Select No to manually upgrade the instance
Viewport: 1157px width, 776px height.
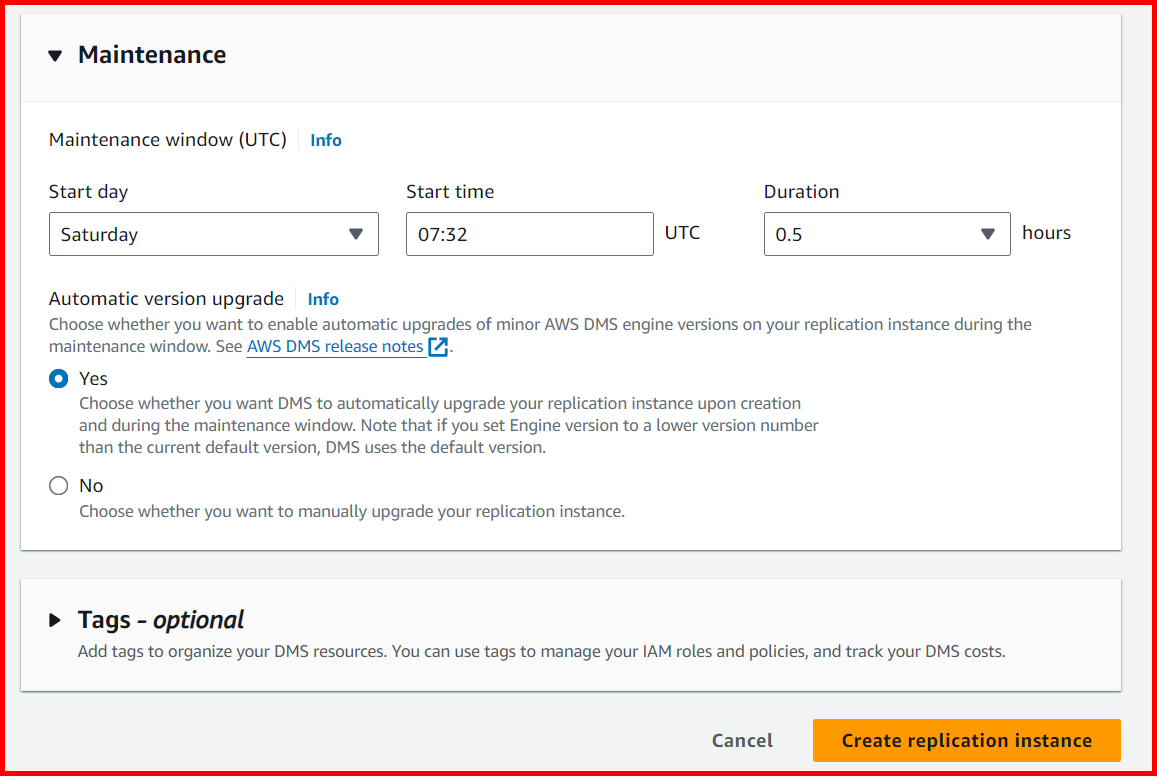point(58,485)
